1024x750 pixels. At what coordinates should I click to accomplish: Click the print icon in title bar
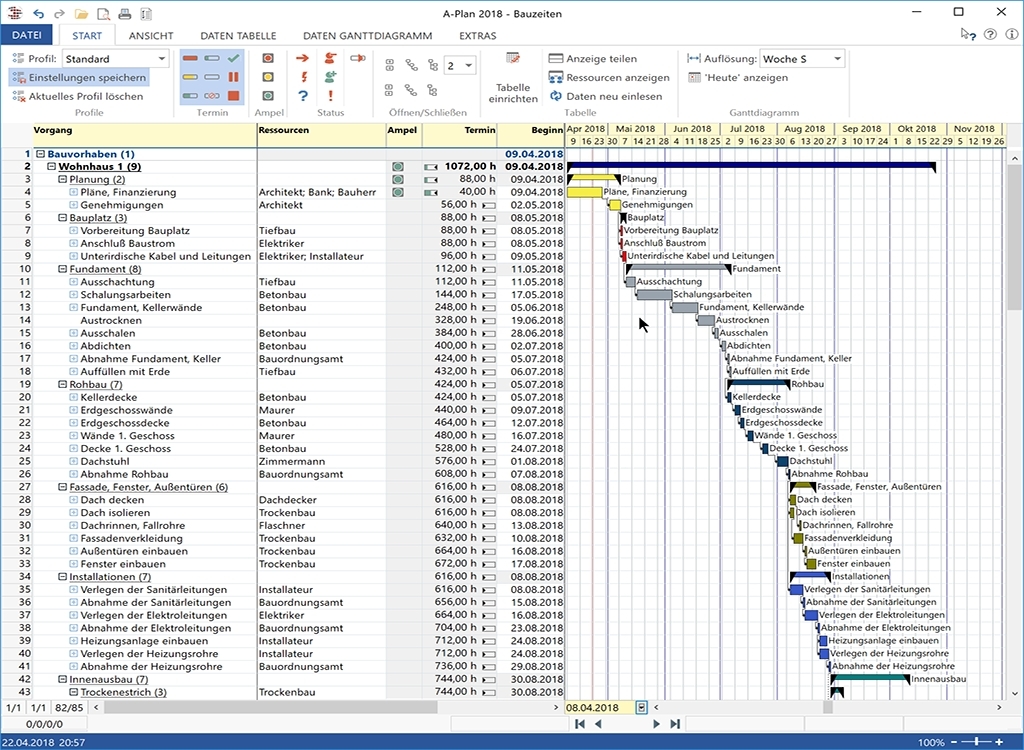pos(125,13)
